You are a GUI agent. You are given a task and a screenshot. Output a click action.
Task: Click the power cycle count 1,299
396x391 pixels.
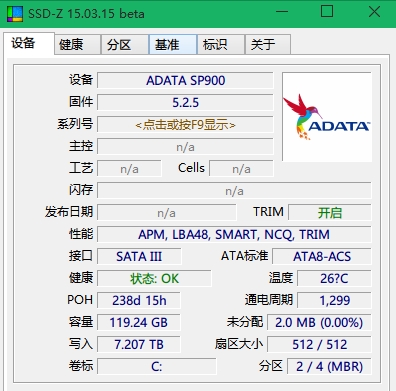click(x=334, y=301)
